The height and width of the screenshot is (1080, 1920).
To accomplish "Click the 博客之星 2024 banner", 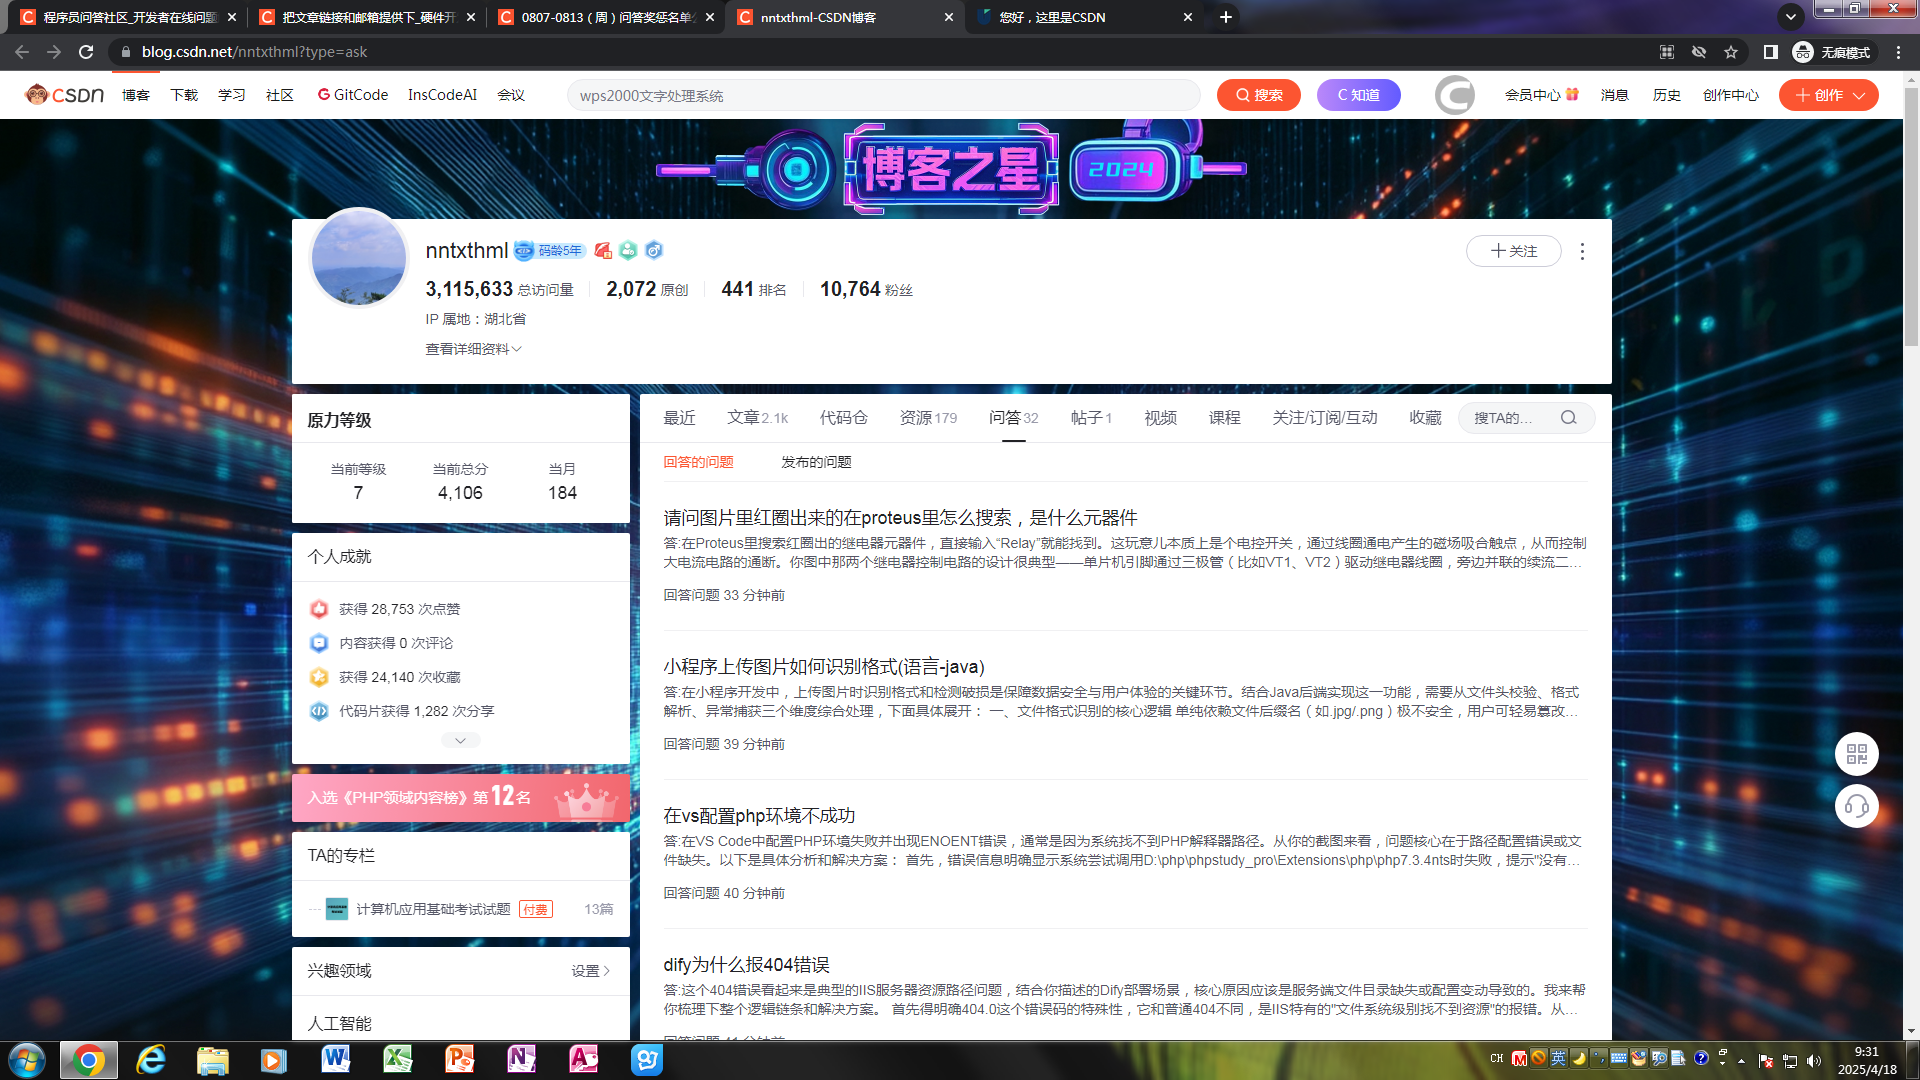I will click(951, 169).
